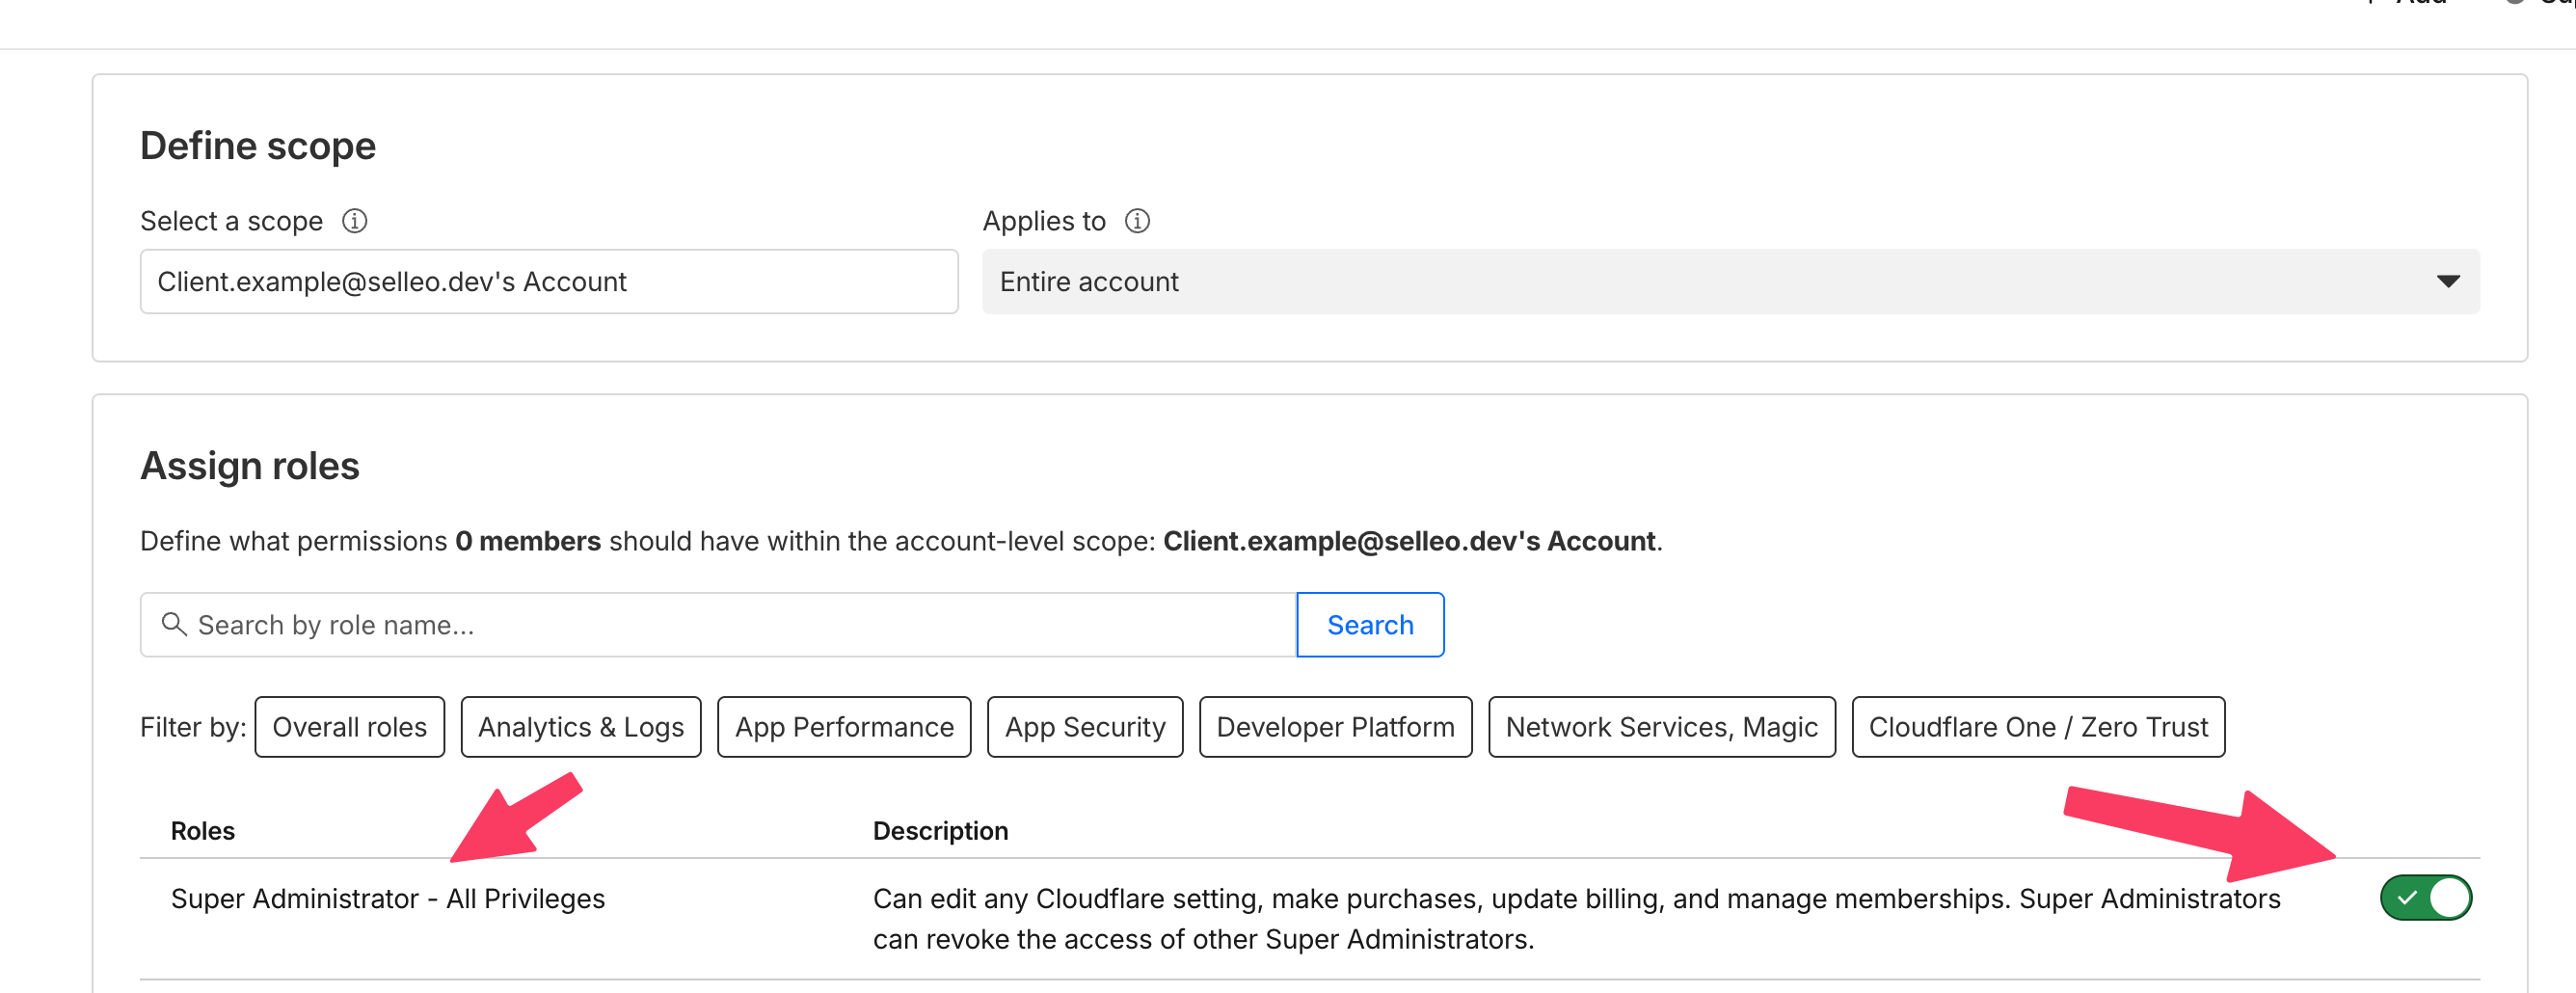Click the green checkmark inside the role toggle
2576x993 pixels.
click(2406, 898)
